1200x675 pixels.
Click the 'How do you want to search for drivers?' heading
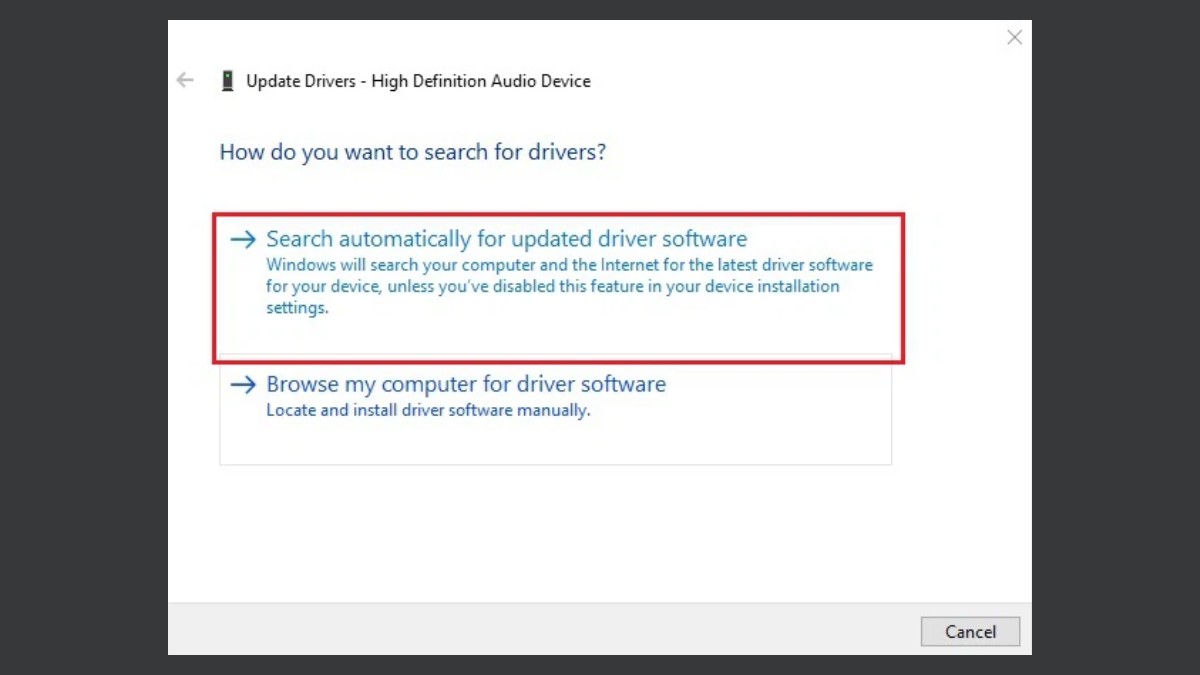click(x=413, y=152)
